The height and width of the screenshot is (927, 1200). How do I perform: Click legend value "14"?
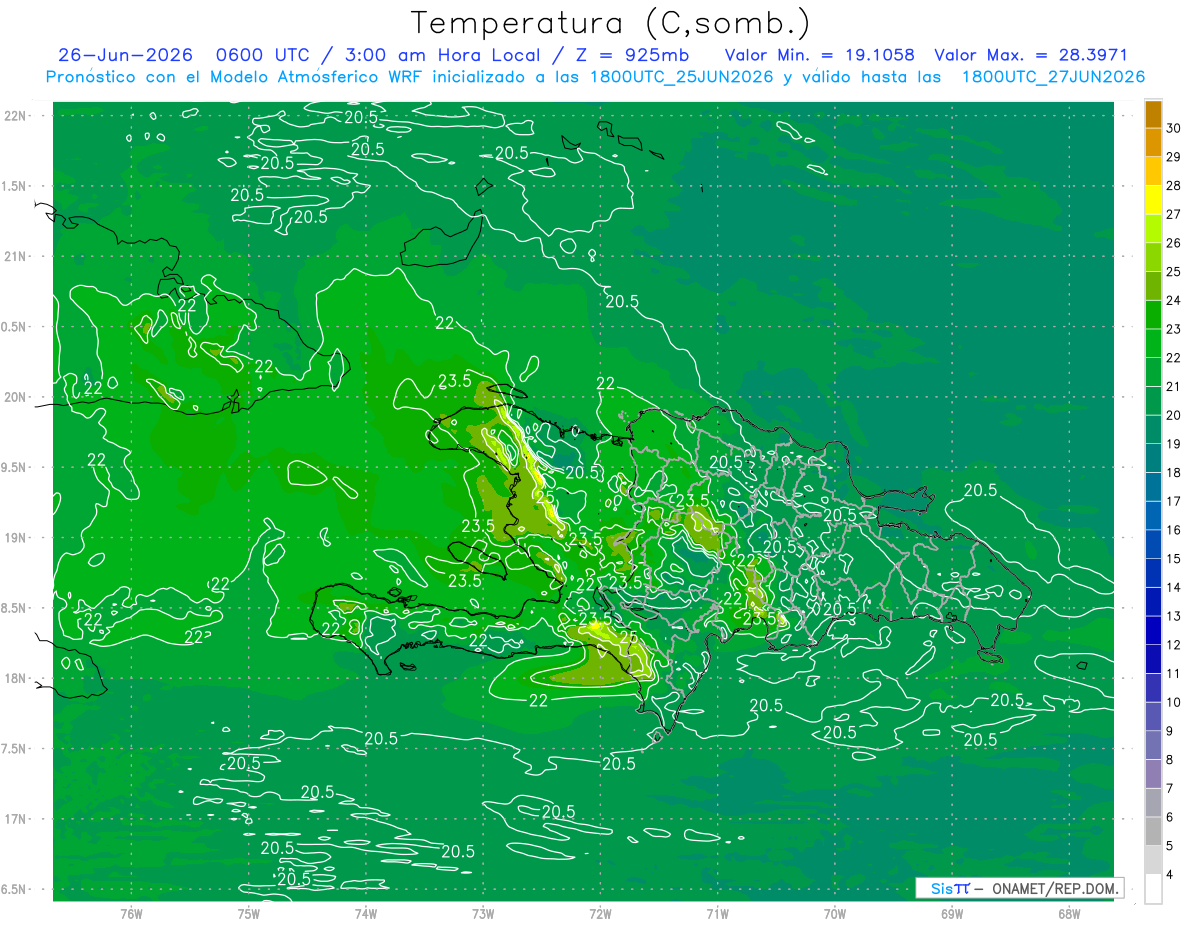(1174, 587)
